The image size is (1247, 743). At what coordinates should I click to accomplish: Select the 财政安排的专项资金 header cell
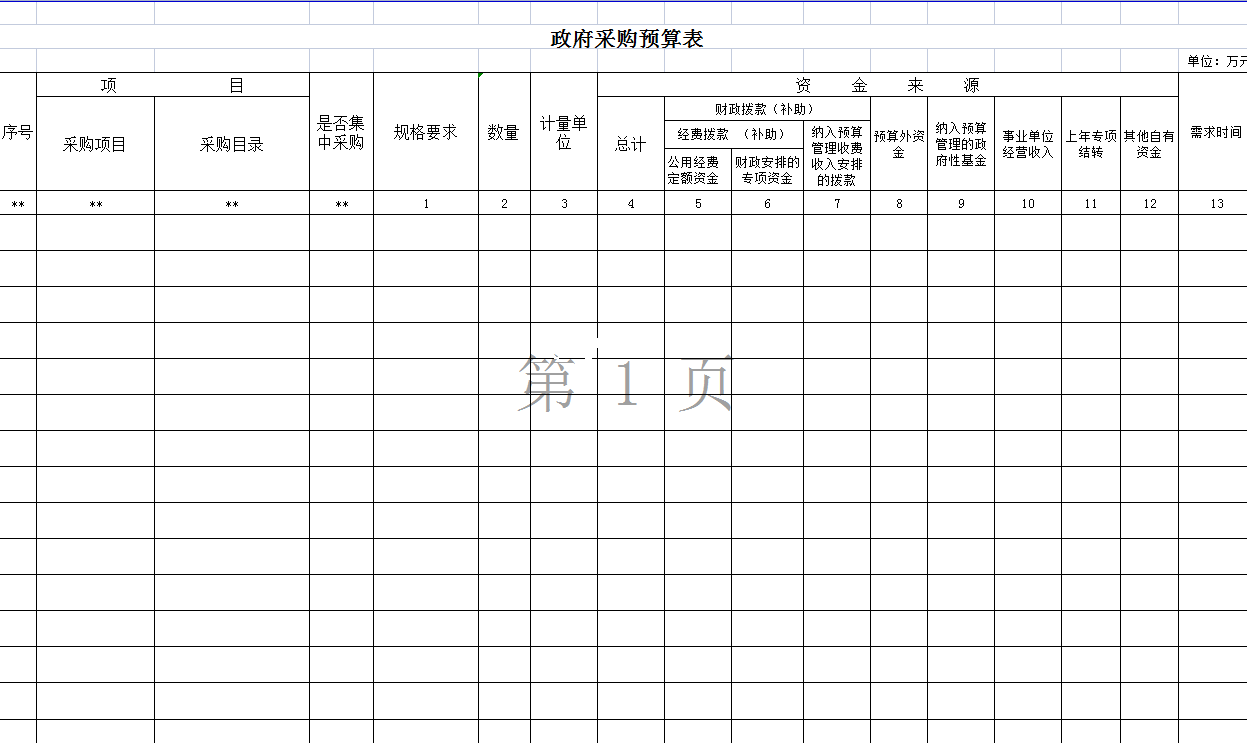[x=767, y=170]
